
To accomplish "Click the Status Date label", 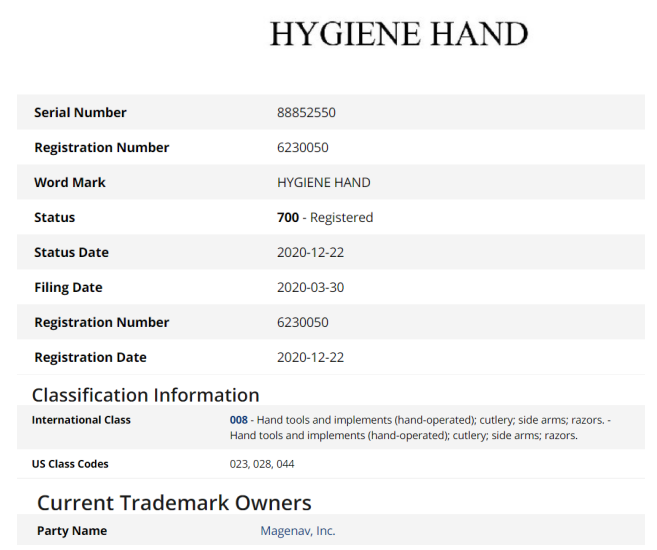I will [71, 252].
